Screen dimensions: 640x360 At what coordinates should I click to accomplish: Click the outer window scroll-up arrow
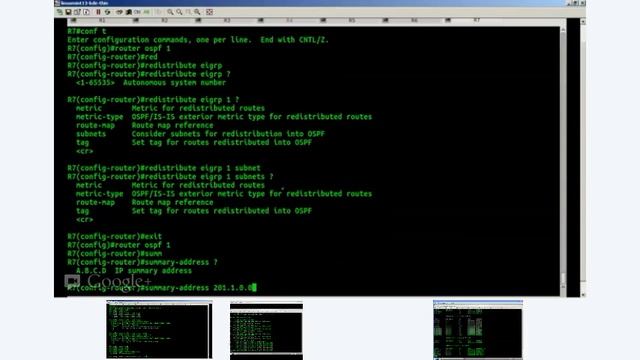point(583,22)
